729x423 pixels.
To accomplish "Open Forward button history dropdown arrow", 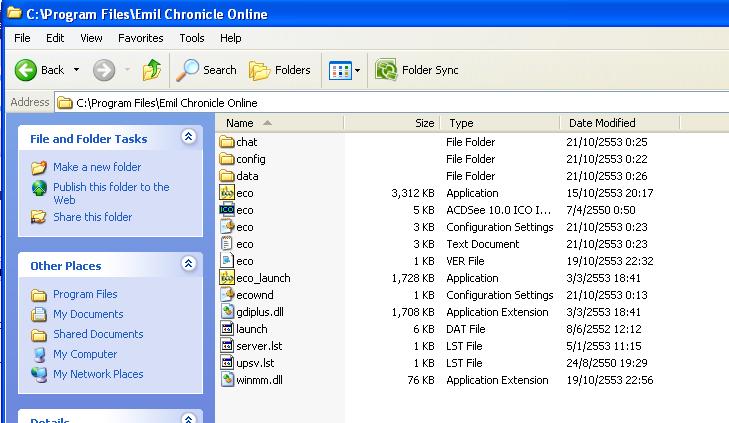I will pyautogui.click(x=127, y=70).
